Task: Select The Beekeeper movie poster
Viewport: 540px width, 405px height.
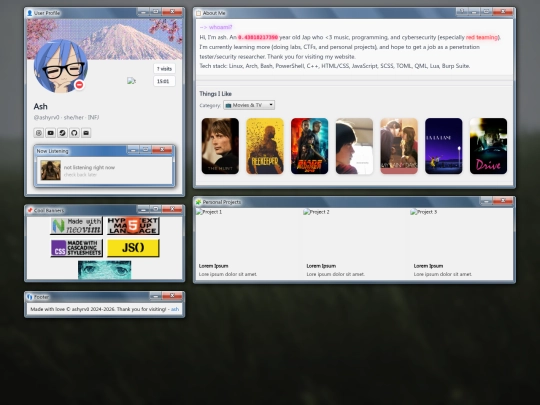Action: tap(265, 146)
